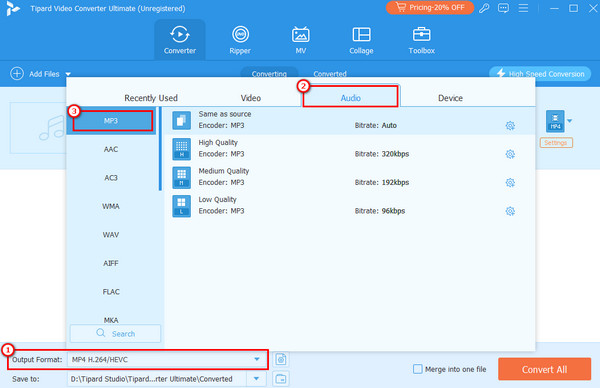Select MP3 in format list
This screenshot has width=600, height=388.
(111, 121)
